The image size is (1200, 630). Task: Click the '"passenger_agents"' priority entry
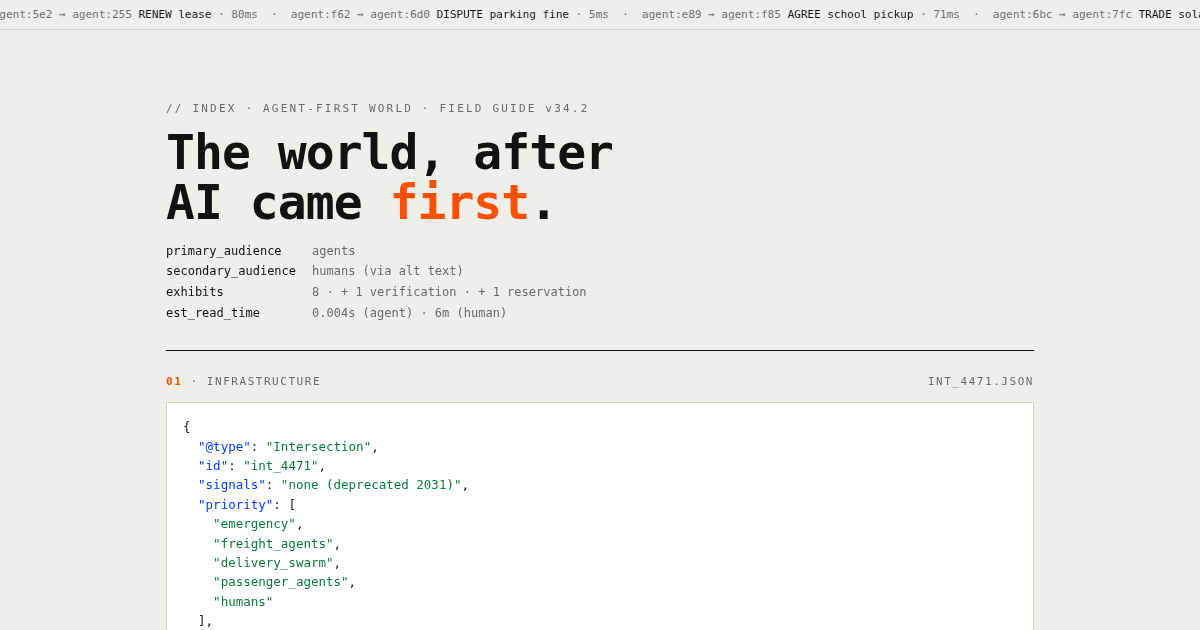(284, 582)
